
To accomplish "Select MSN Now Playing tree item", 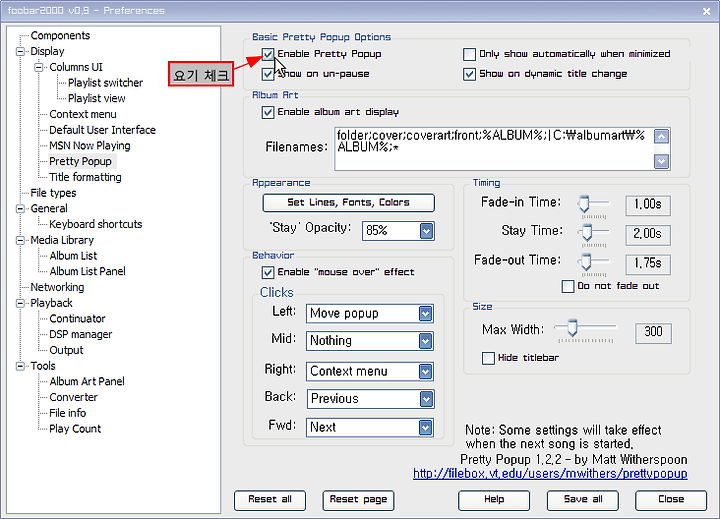I will pyautogui.click(x=90, y=146).
